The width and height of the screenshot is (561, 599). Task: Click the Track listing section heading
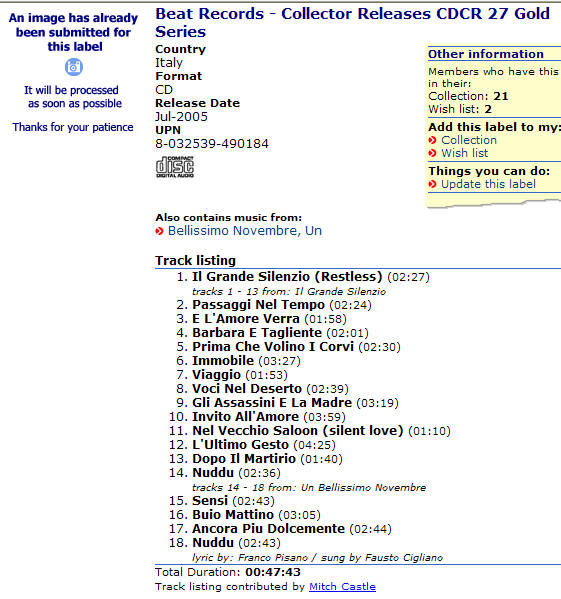click(196, 261)
